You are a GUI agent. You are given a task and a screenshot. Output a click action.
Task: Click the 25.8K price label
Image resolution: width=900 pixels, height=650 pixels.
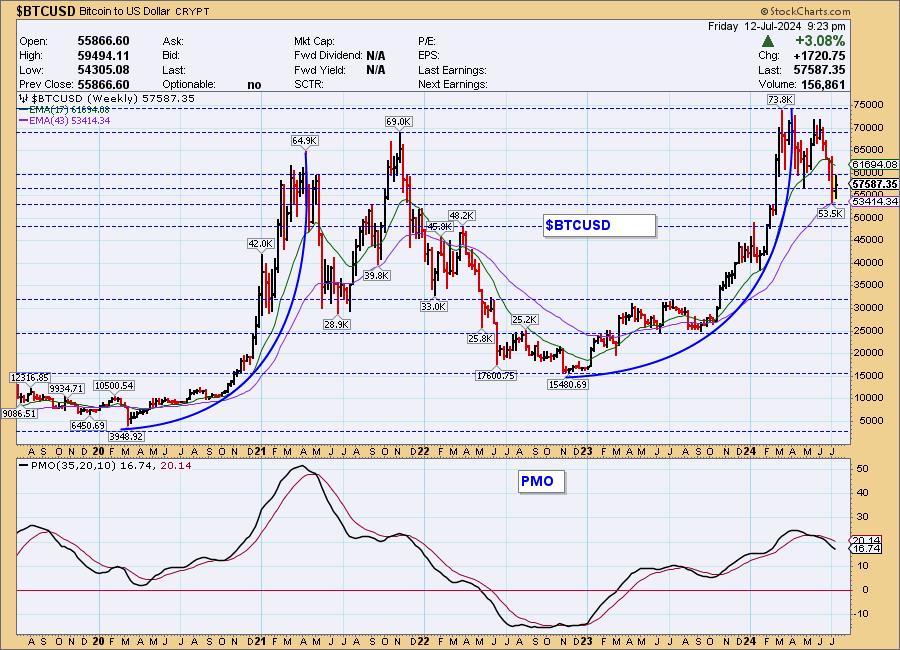coord(480,339)
